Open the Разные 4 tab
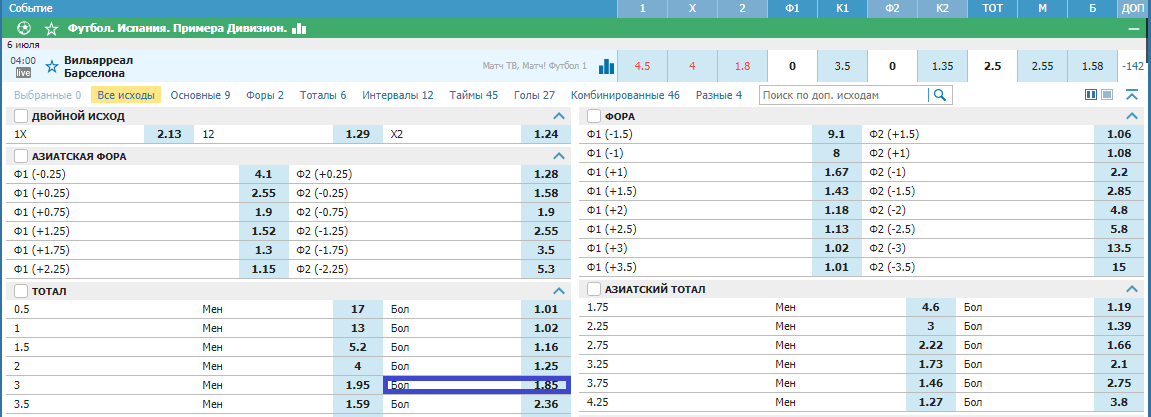The image size is (1151, 417). [719, 95]
